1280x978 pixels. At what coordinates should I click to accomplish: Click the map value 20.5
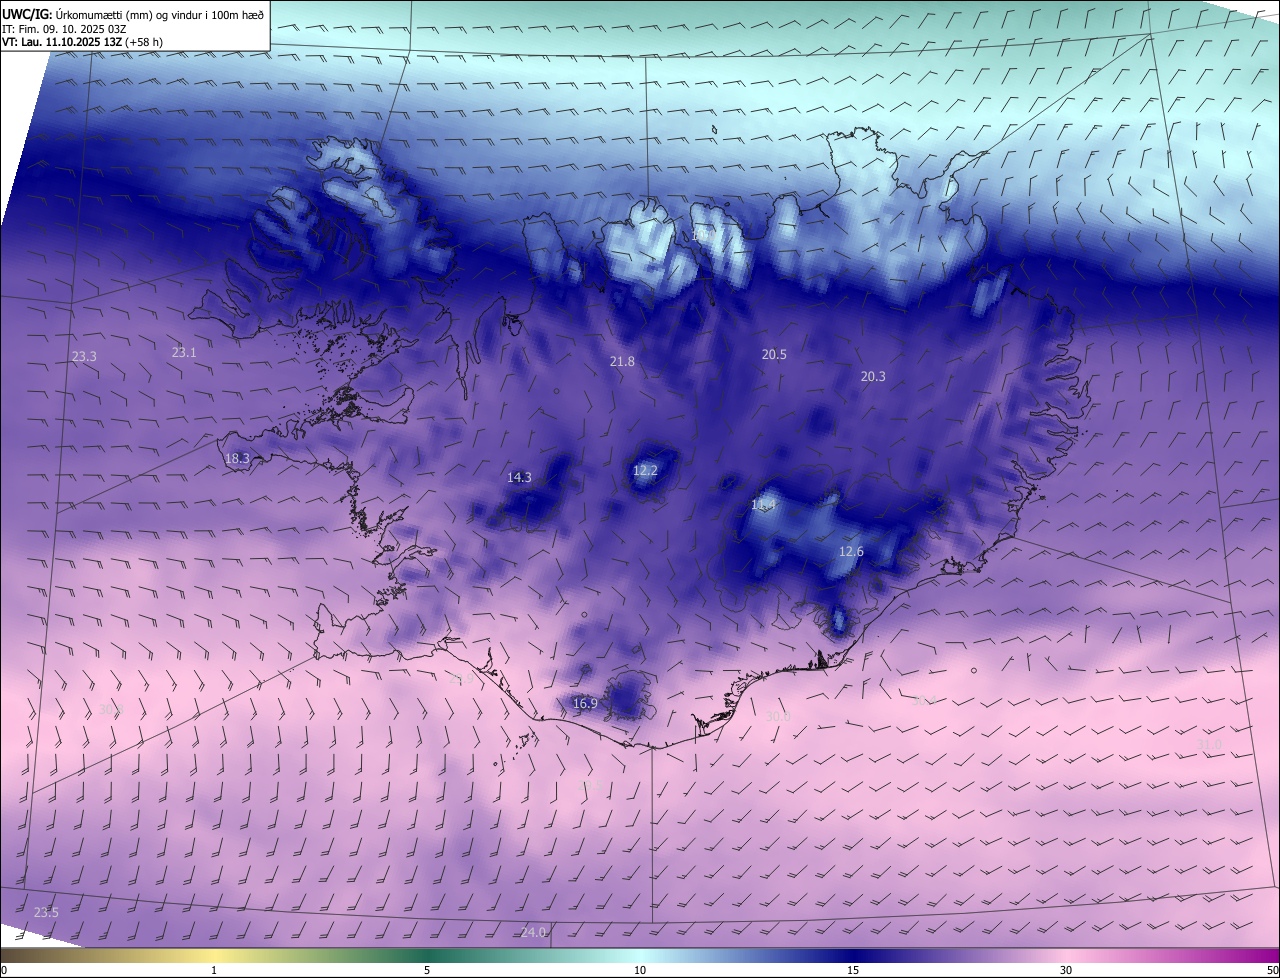tap(774, 355)
